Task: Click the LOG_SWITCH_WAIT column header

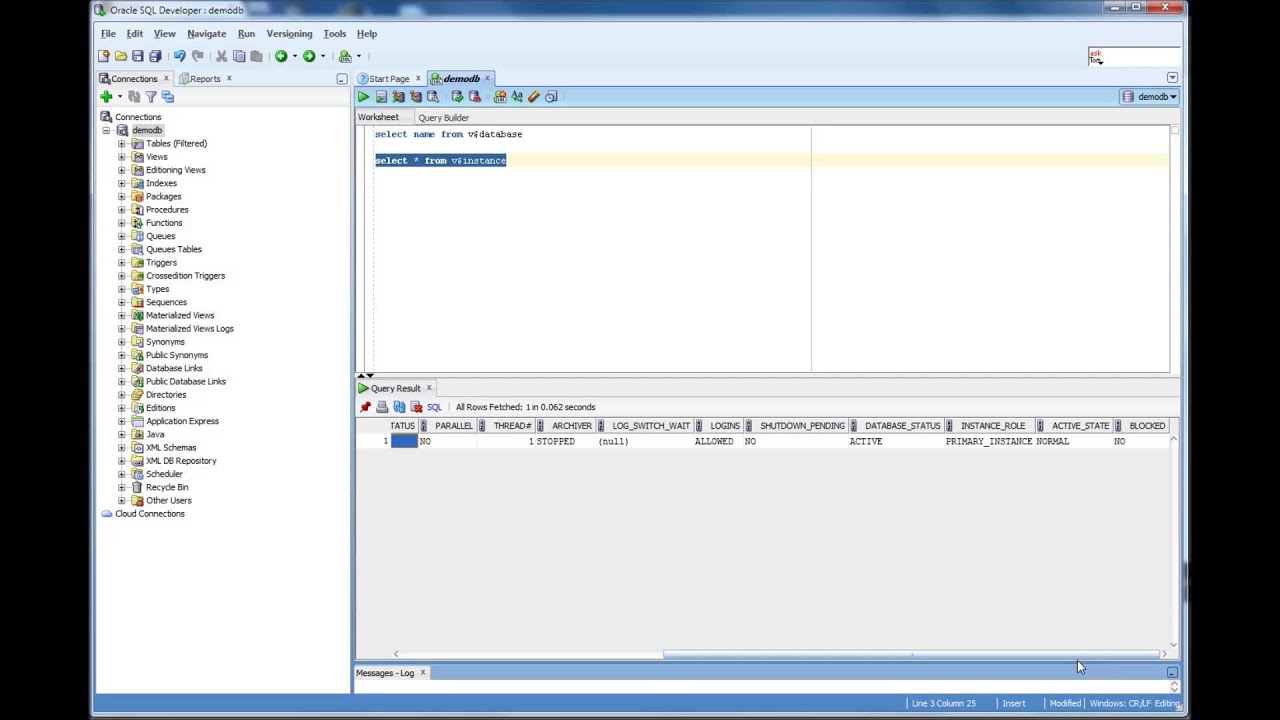Action: [x=651, y=426]
